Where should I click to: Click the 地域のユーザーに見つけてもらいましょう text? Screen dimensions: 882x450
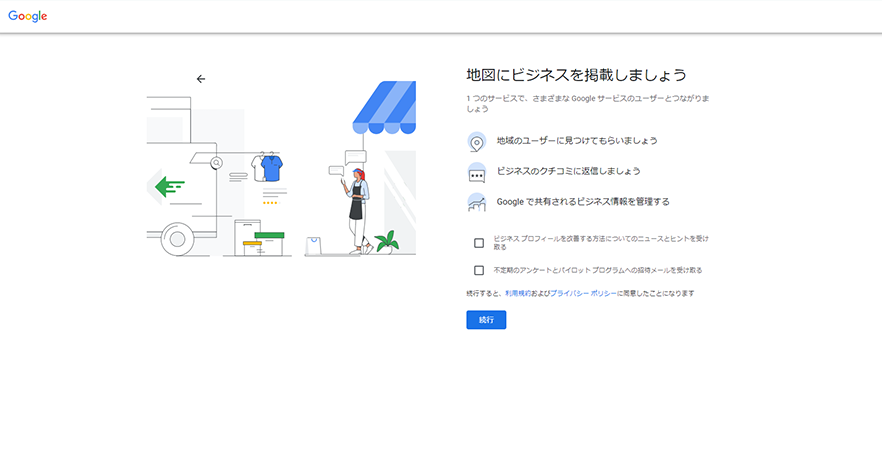(x=577, y=141)
